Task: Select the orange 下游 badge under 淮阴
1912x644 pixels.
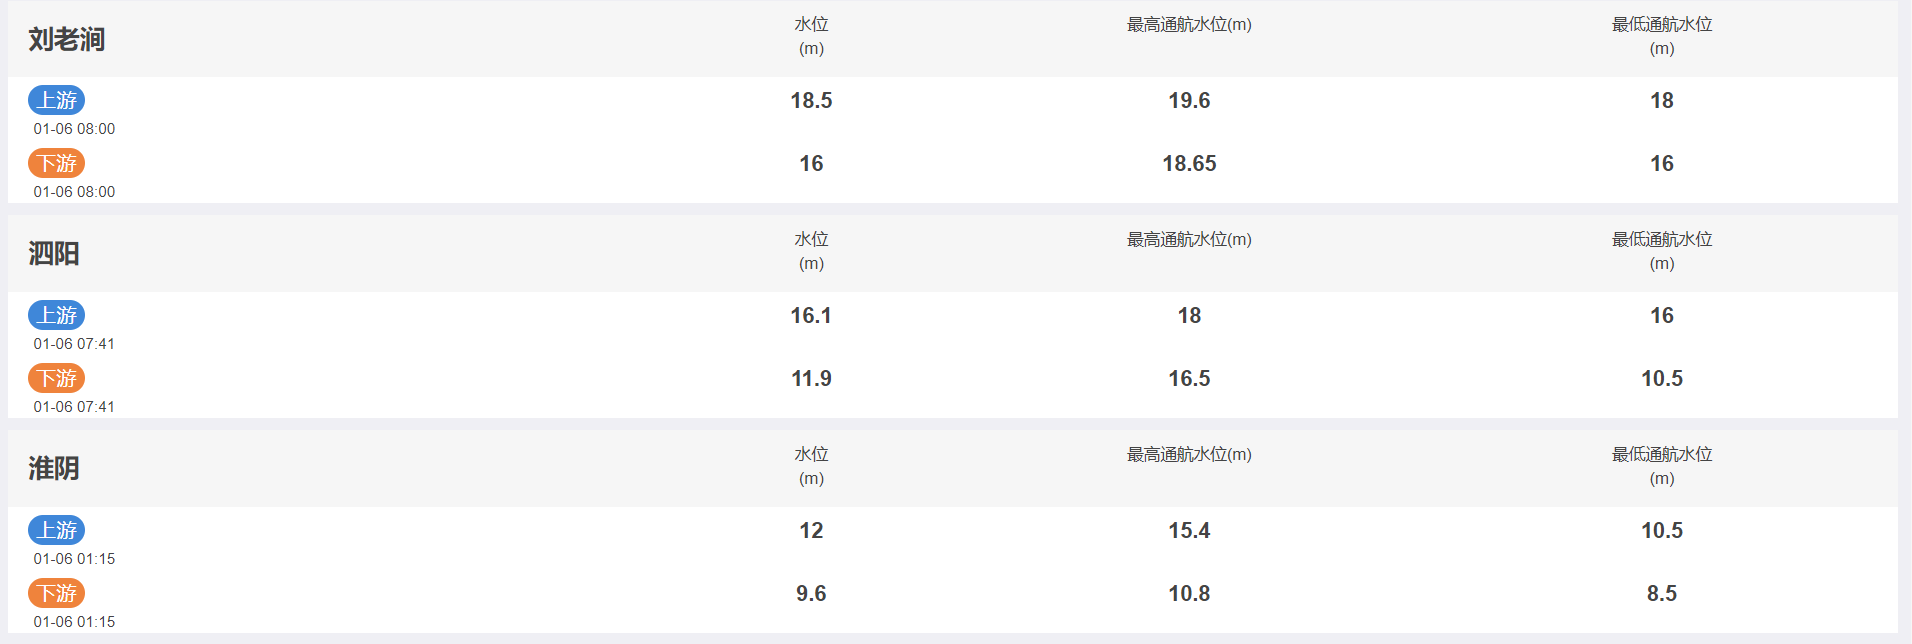Action: click(x=57, y=593)
